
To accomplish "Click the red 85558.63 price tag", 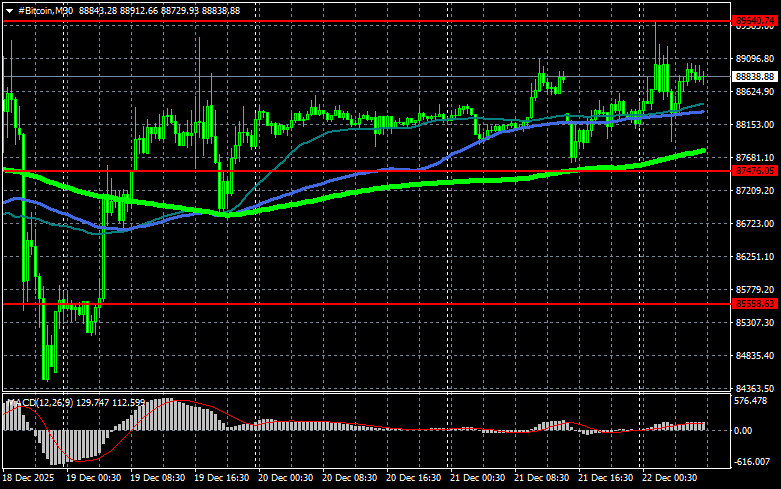I will [x=754, y=303].
